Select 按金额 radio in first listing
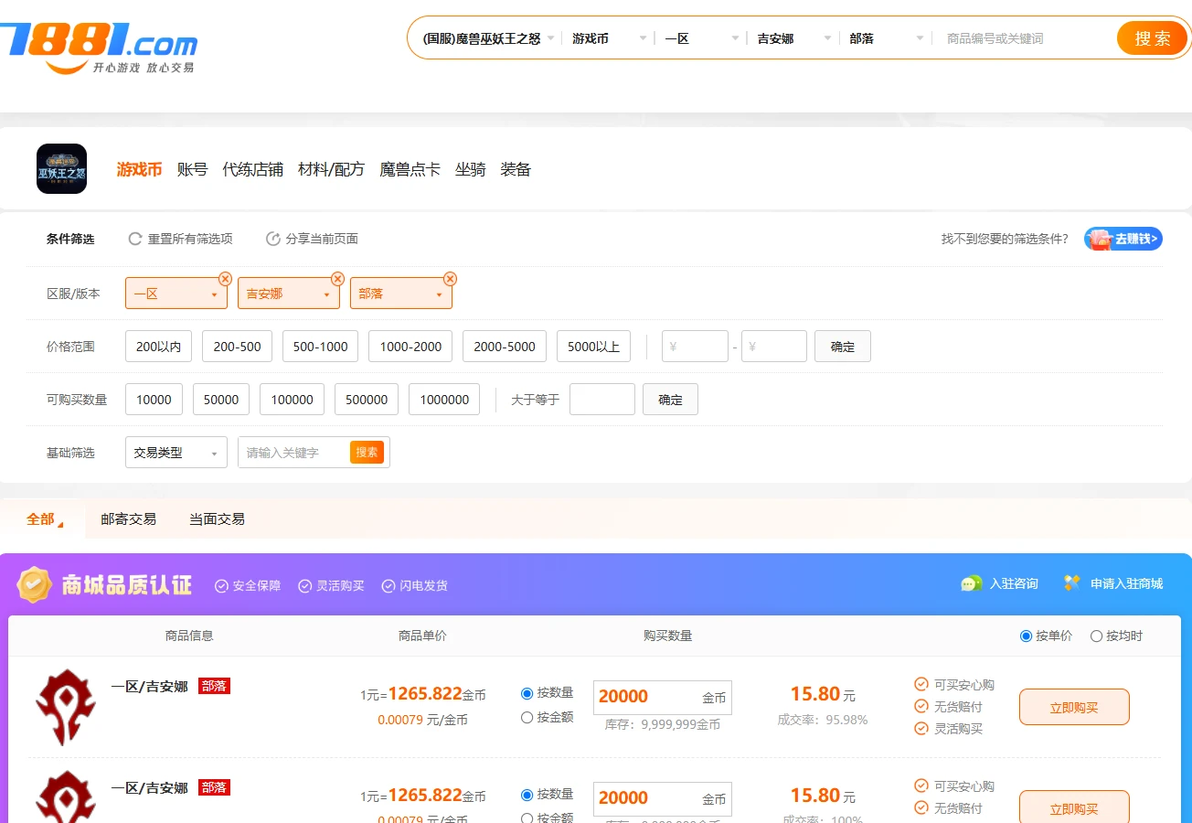Screen dimensions: 1192x823 (526, 717)
